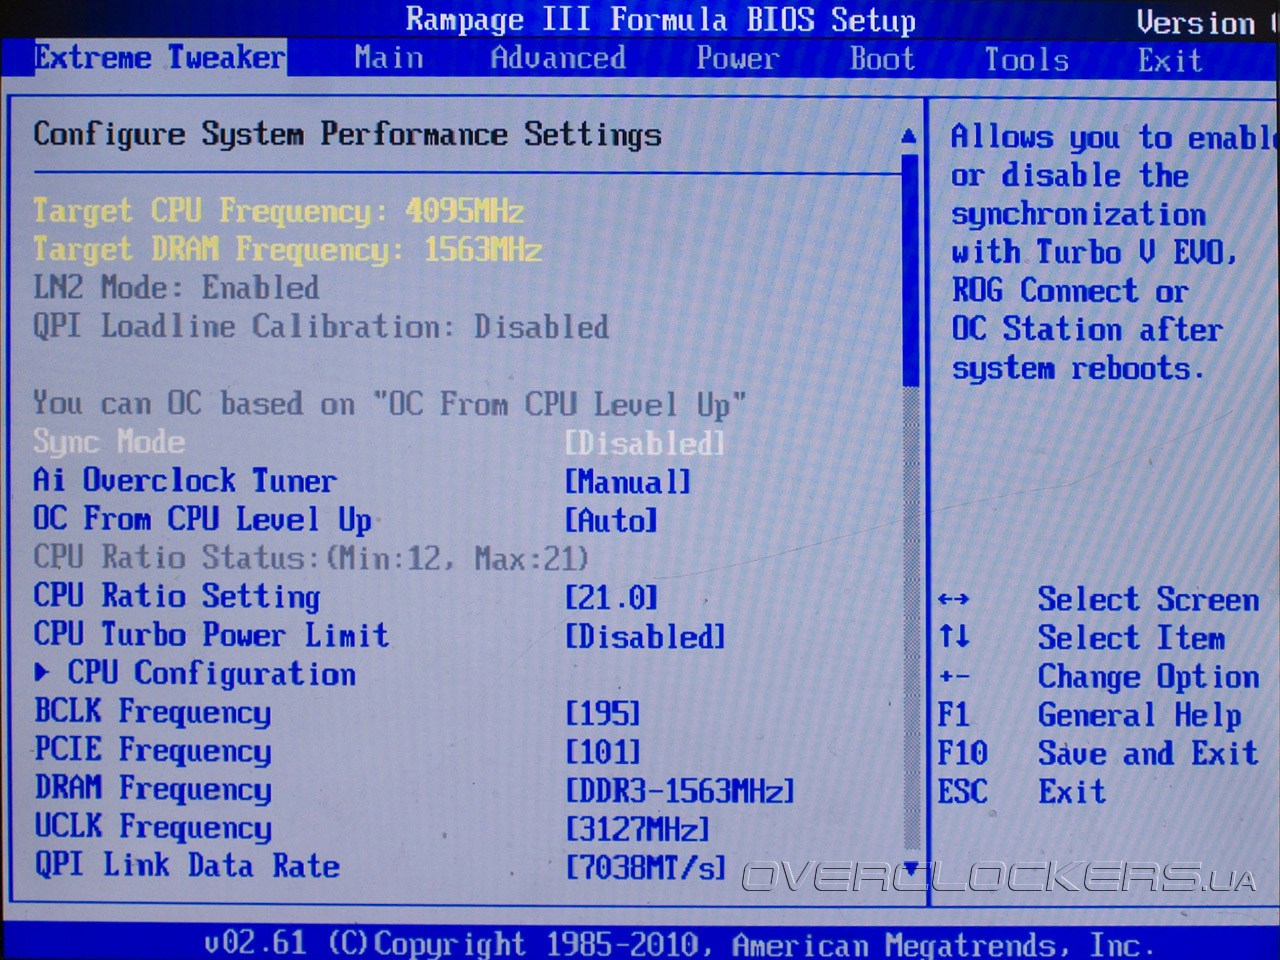Click Target CPU Frequency 4095MHz text
This screenshot has height=960, width=1280.
[x=278, y=211]
